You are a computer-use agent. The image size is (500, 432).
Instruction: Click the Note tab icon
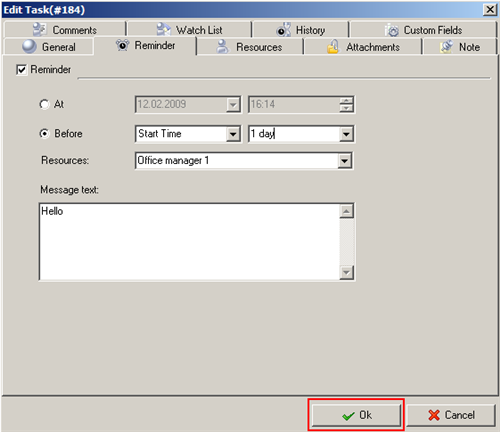(x=447, y=46)
